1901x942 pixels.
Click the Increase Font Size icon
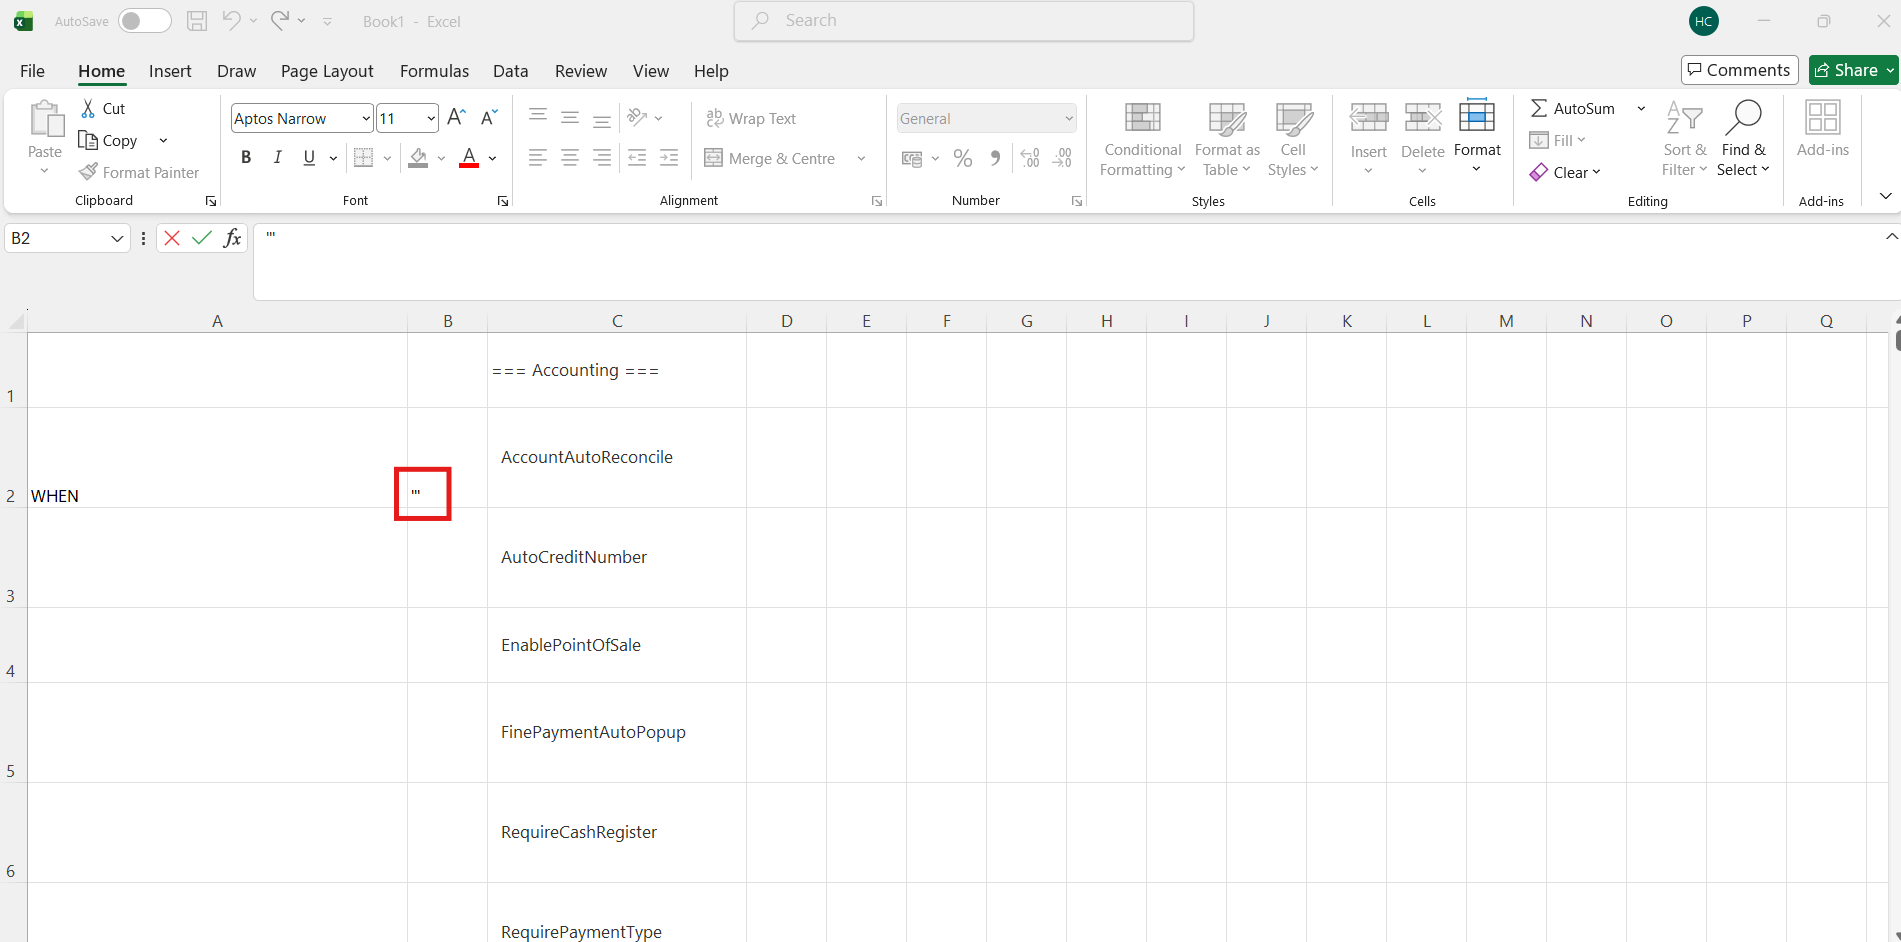pyautogui.click(x=456, y=118)
